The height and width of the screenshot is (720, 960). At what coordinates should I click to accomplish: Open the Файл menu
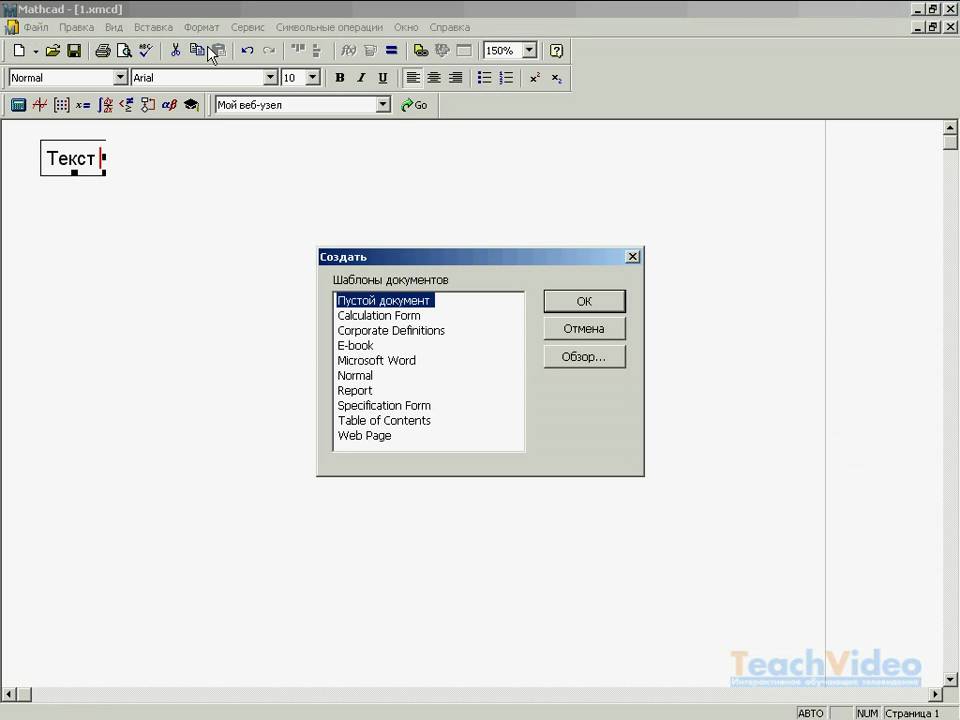click(36, 28)
